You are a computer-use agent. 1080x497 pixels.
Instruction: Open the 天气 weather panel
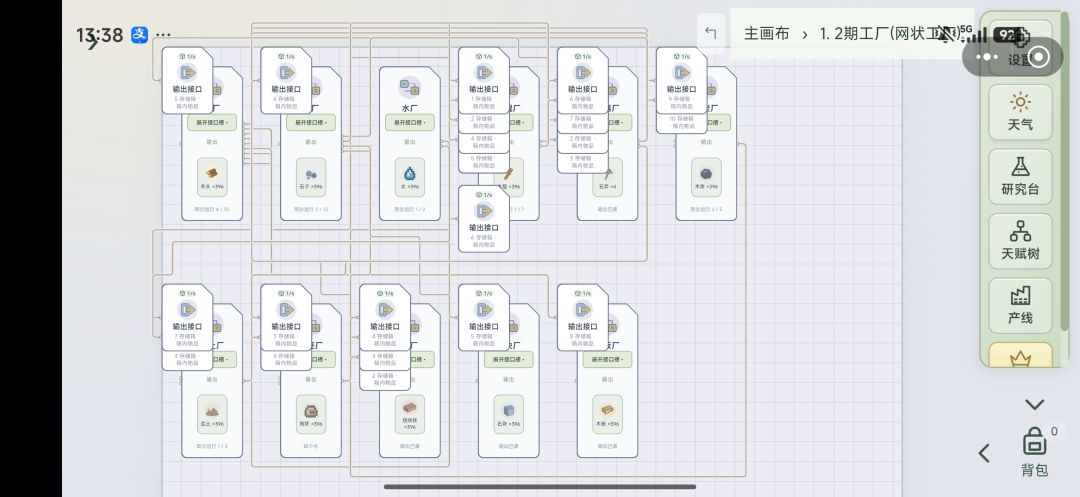[1020, 113]
